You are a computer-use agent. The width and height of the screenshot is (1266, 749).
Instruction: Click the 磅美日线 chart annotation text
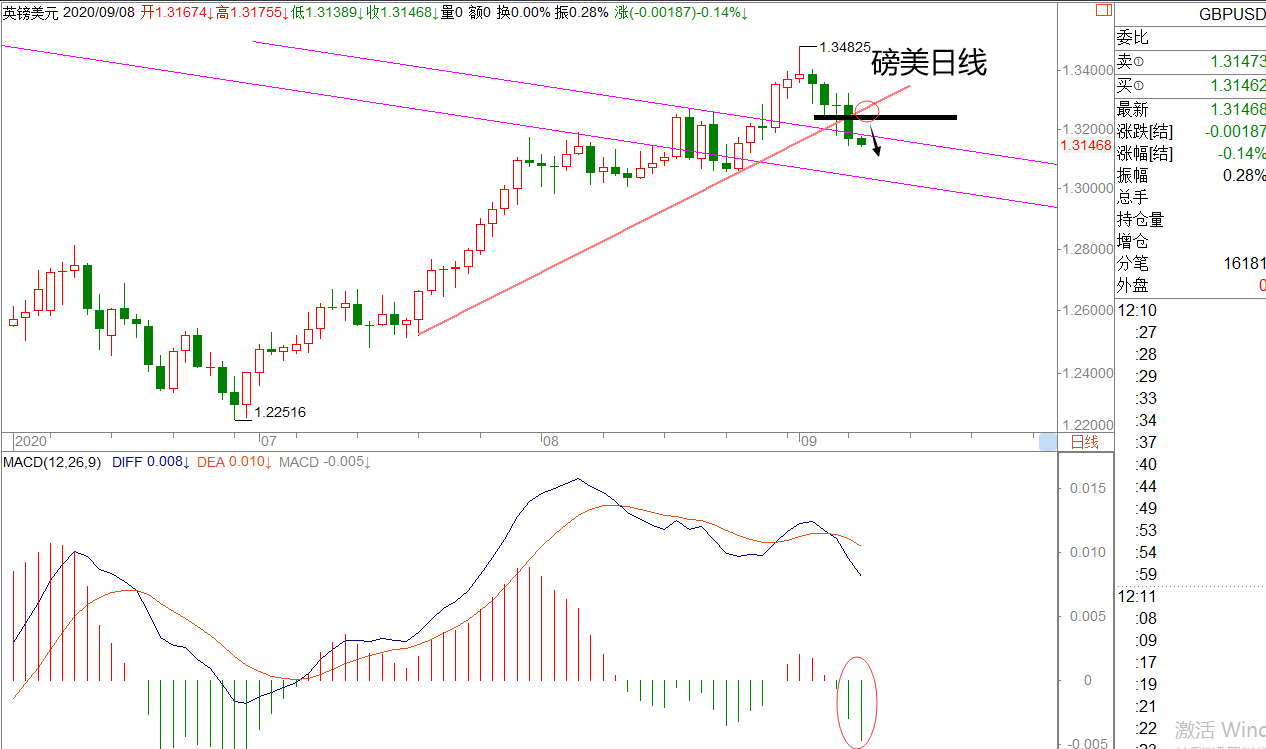tap(929, 63)
